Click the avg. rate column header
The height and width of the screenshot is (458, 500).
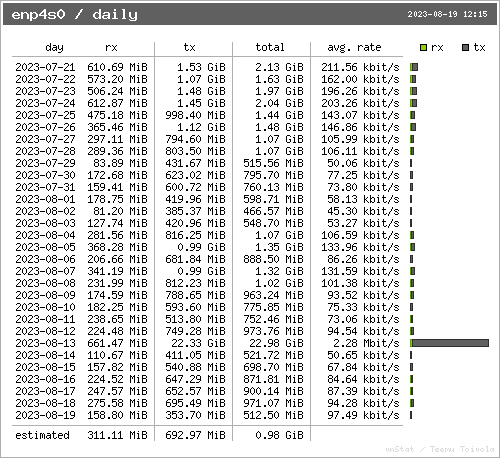(354, 48)
